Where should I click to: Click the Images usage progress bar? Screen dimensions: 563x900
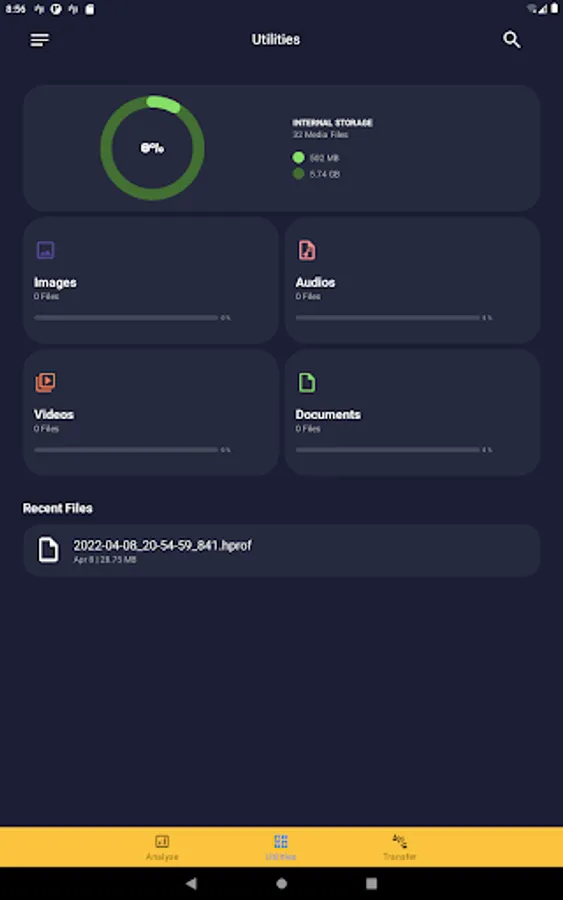click(126, 317)
